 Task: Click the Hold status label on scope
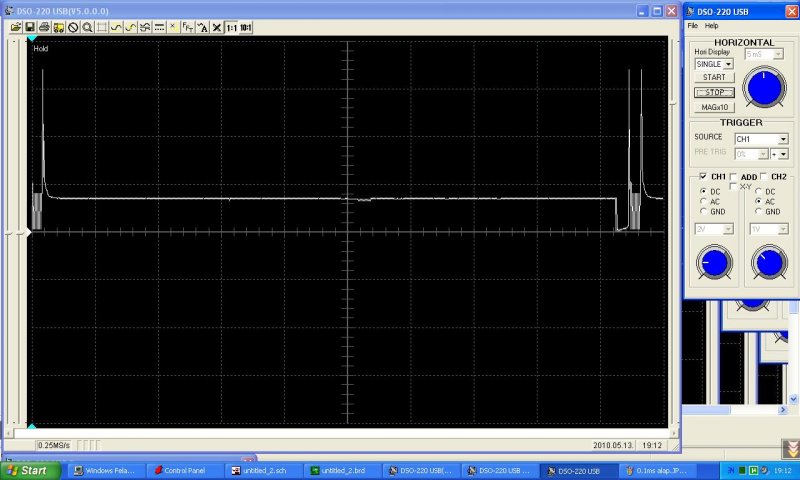coord(41,48)
